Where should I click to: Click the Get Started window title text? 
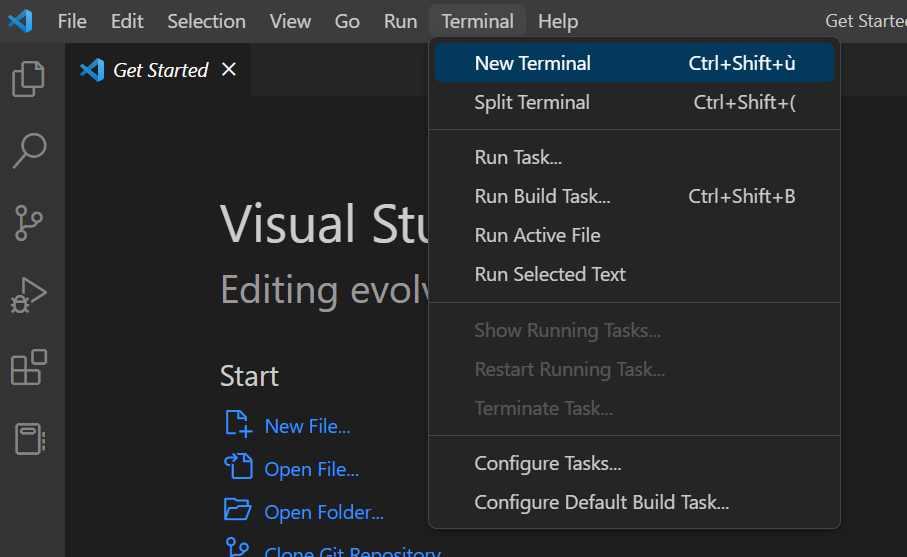(866, 21)
